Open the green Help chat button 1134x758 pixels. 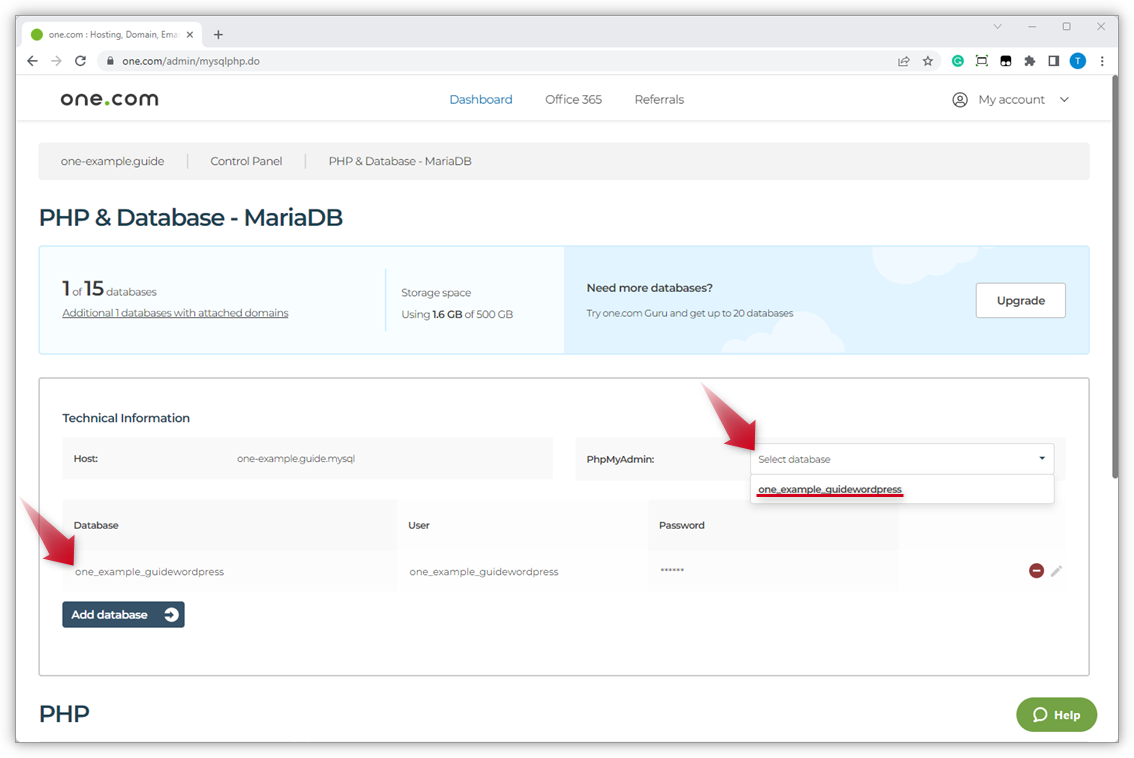click(x=1056, y=715)
